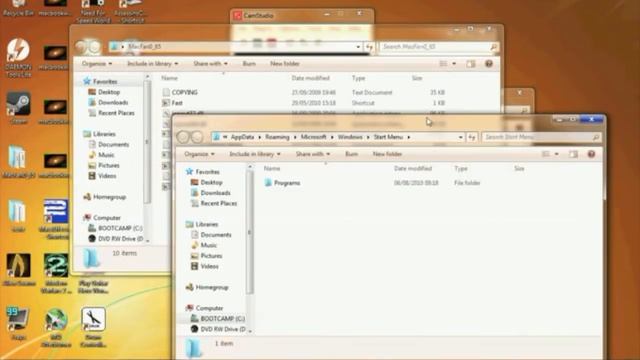Show preview pane in Start Menu window
This screenshot has width=640, height=360.
(573, 154)
